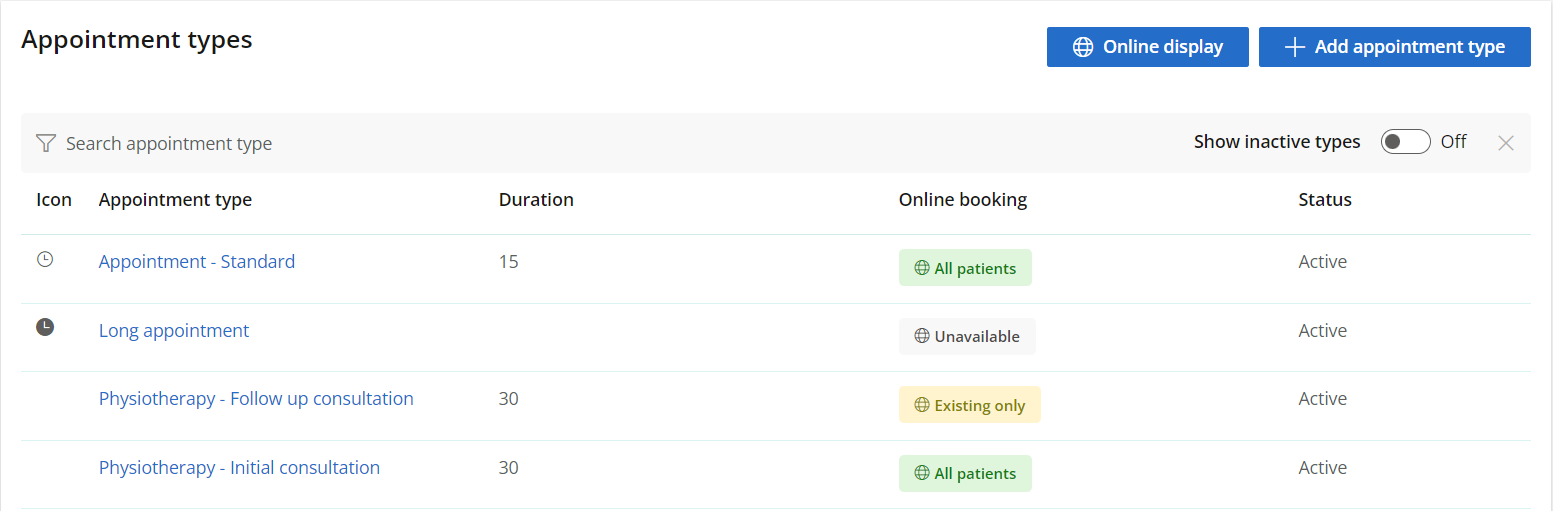
Task: Add a new appointment type
Action: (1394, 47)
